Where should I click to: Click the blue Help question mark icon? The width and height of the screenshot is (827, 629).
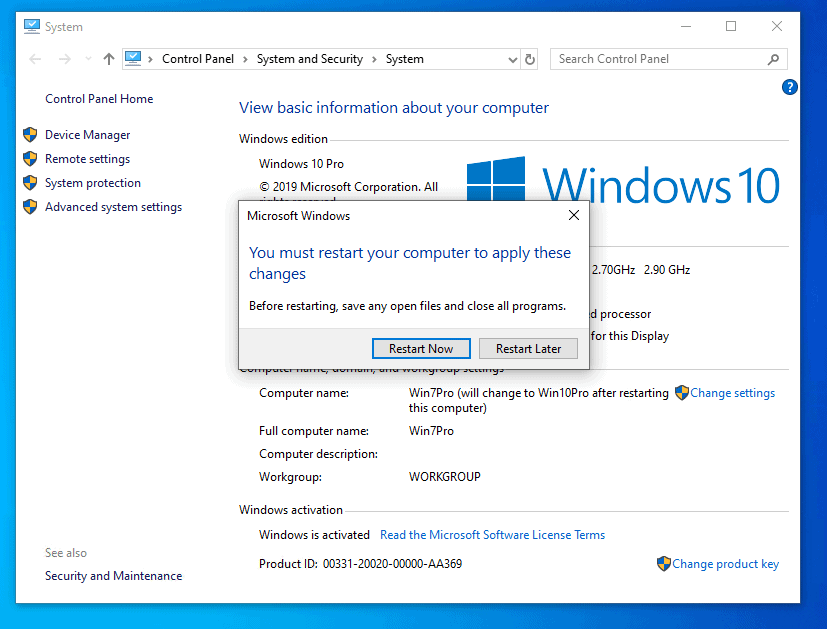coord(789,88)
